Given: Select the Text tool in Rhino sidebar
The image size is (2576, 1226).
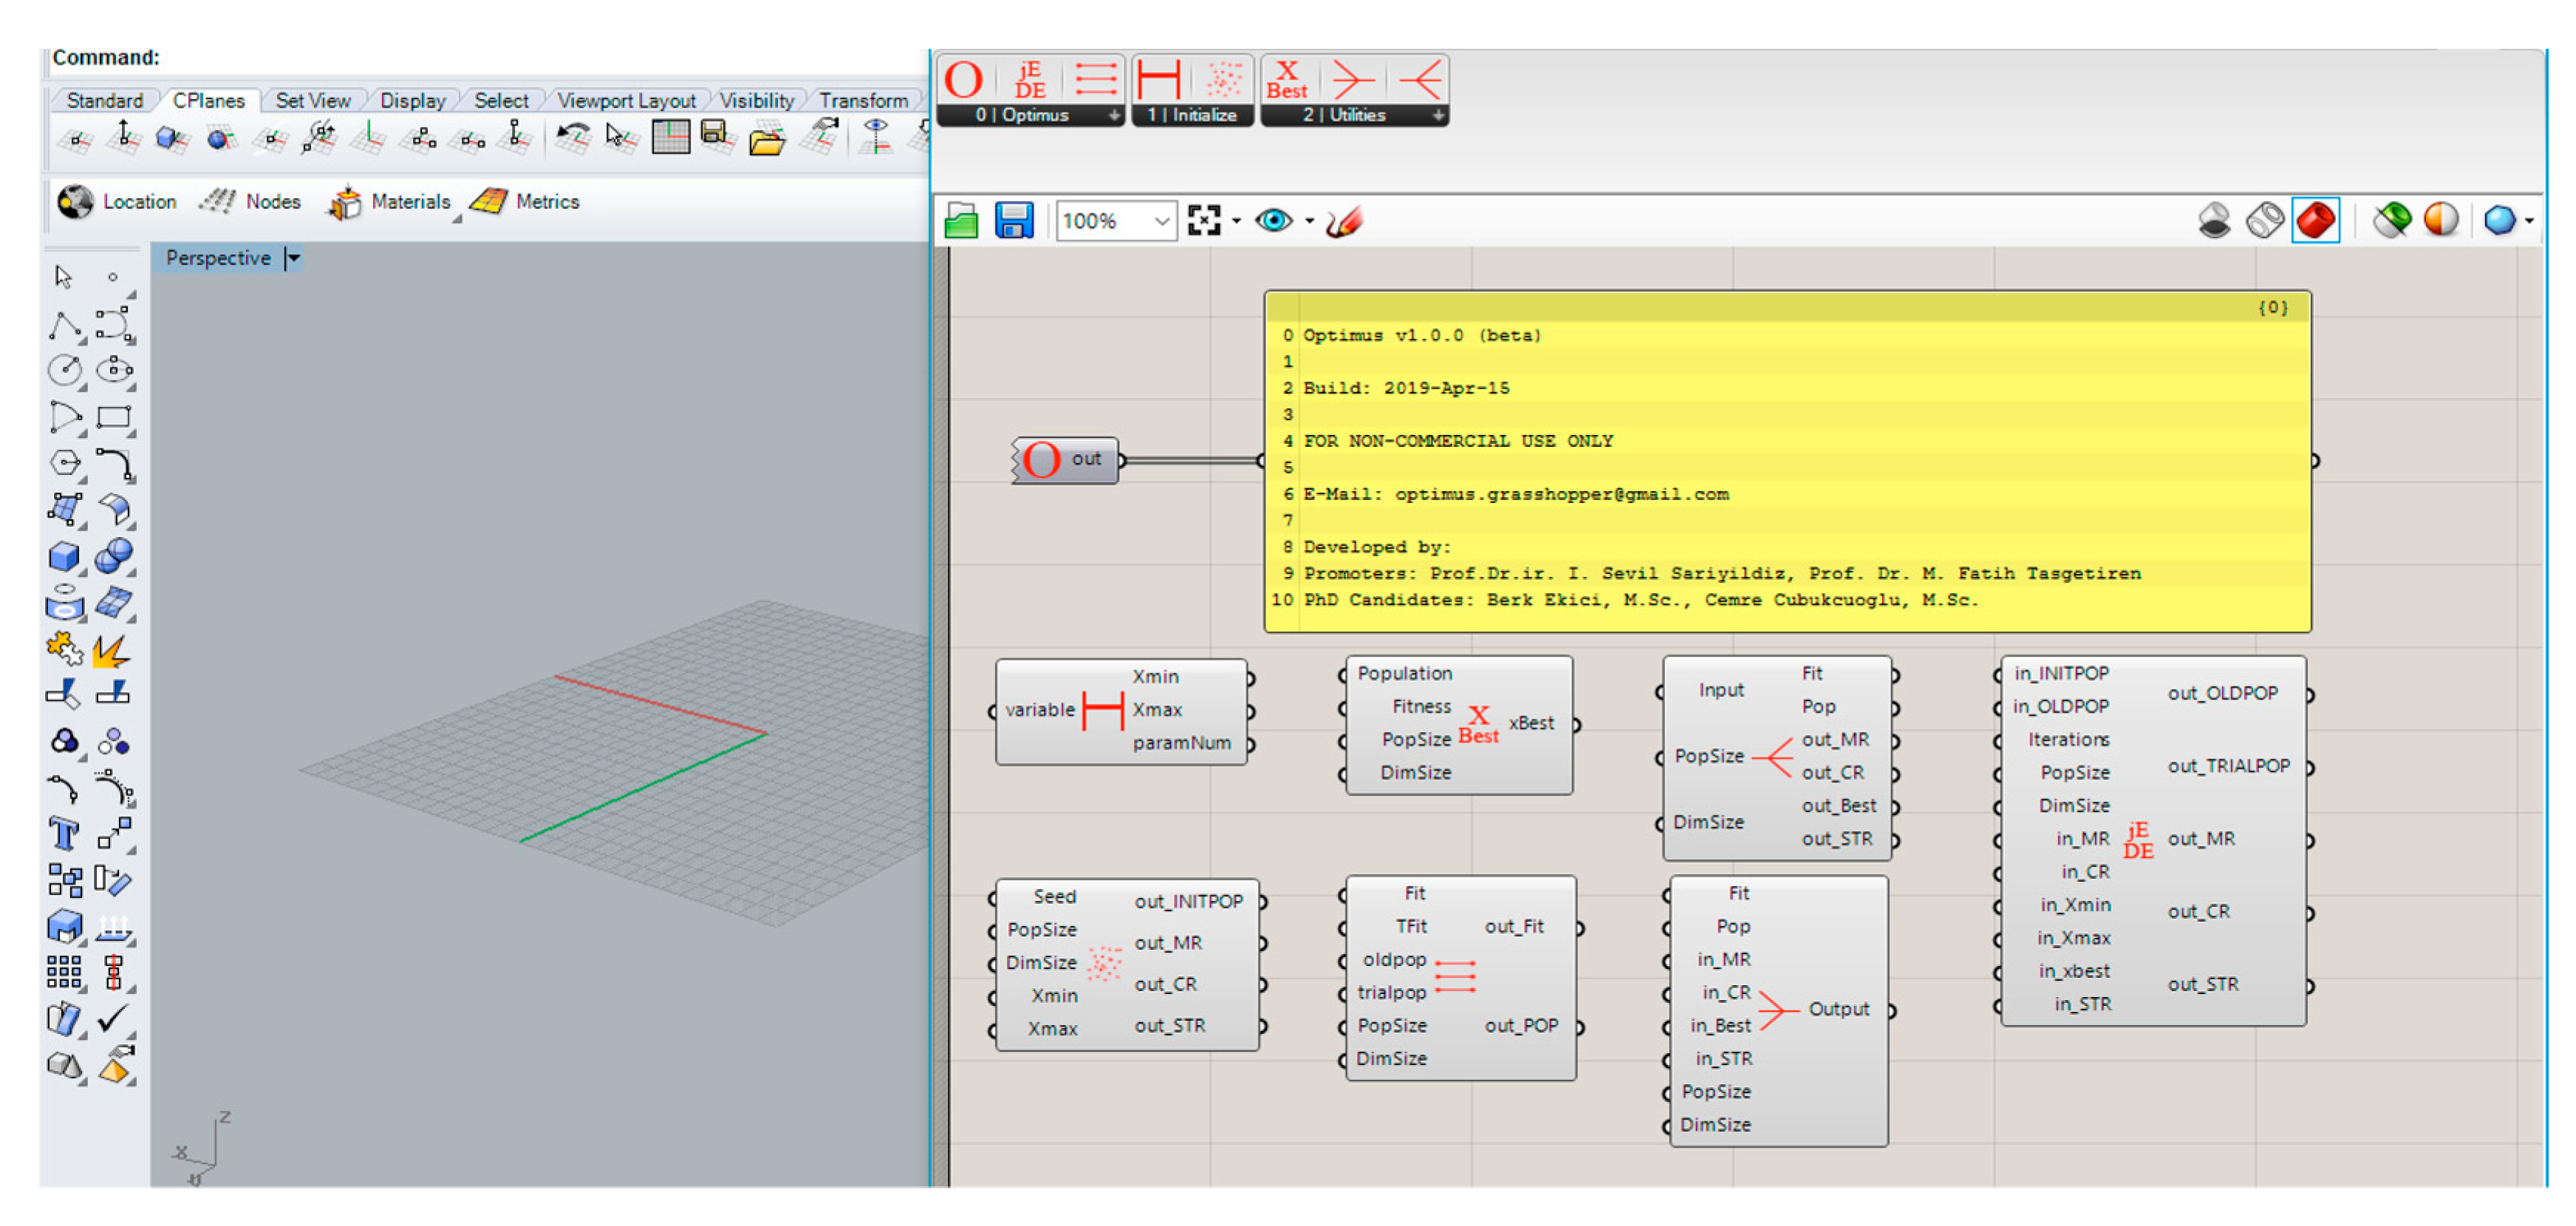Looking at the screenshot, I should tap(64, 832).
